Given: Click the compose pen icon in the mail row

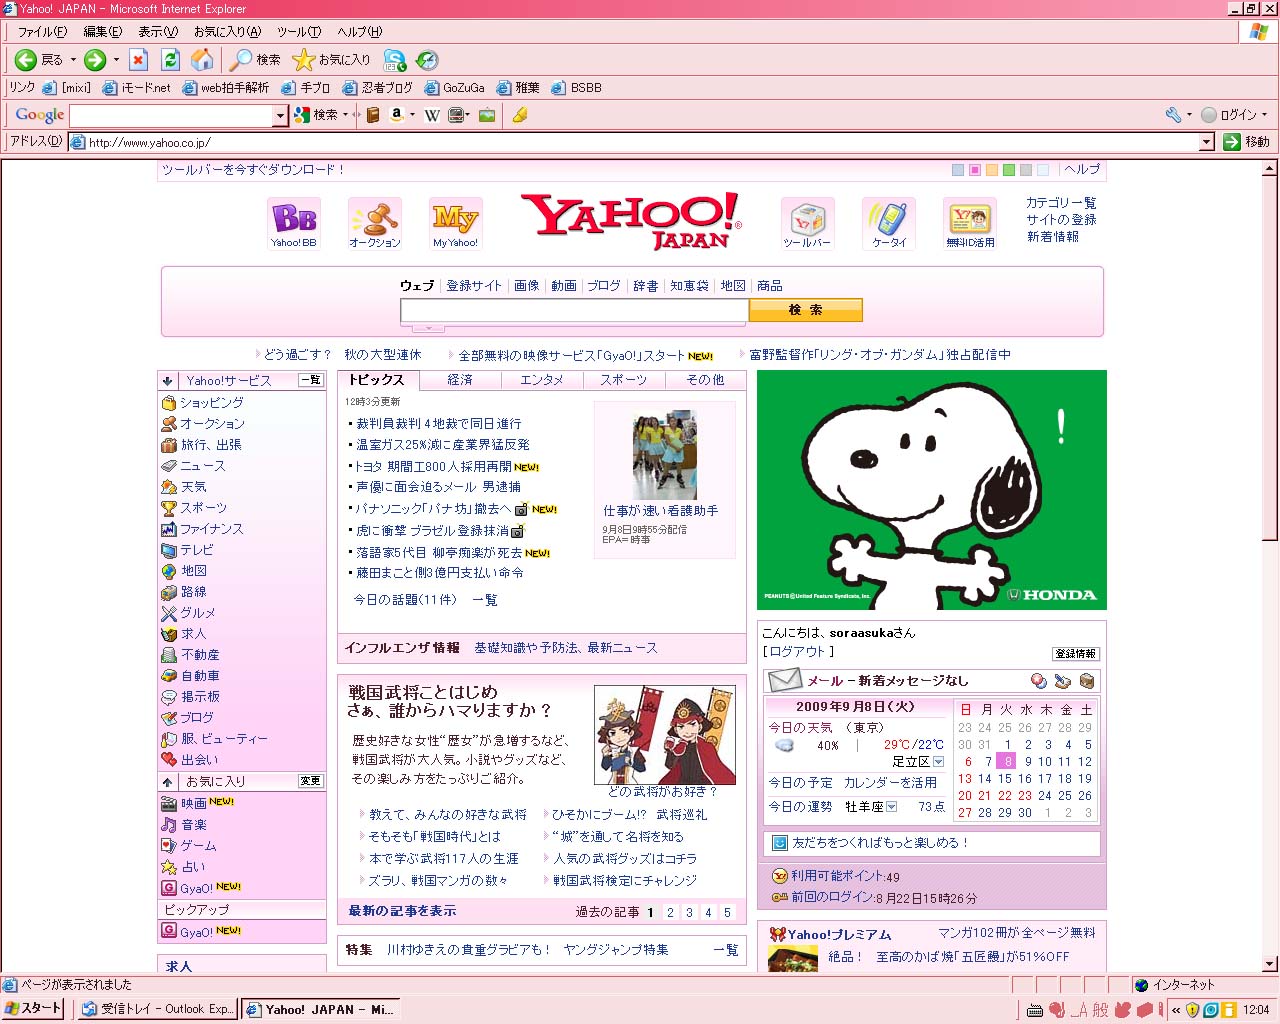Looking at the screenshot, I should tap(1062, 681).
